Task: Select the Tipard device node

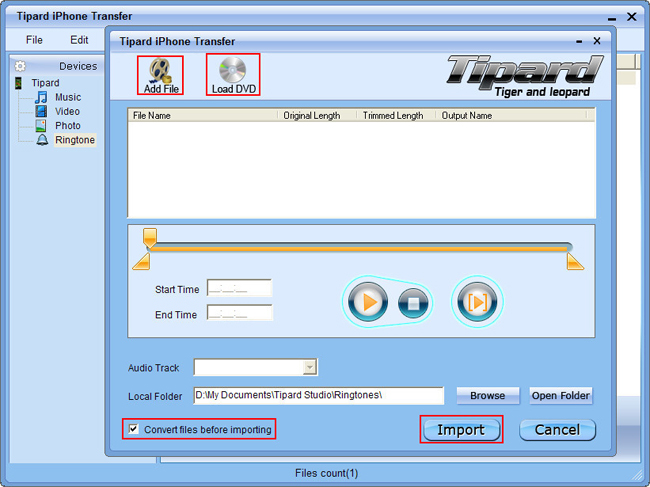Action: [45, 83]
